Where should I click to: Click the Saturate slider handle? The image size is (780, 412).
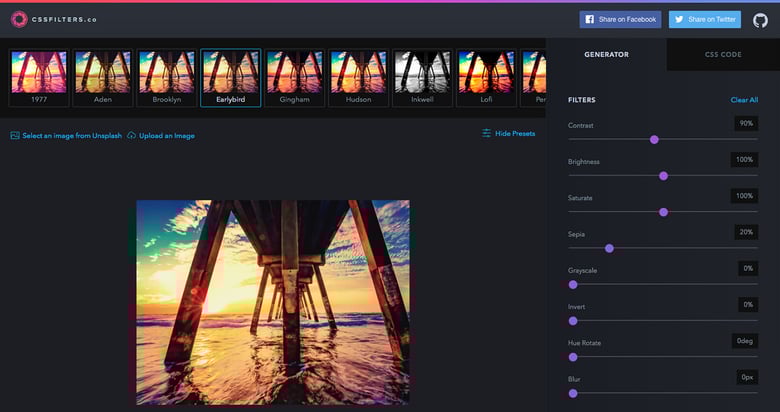point(663,212)
